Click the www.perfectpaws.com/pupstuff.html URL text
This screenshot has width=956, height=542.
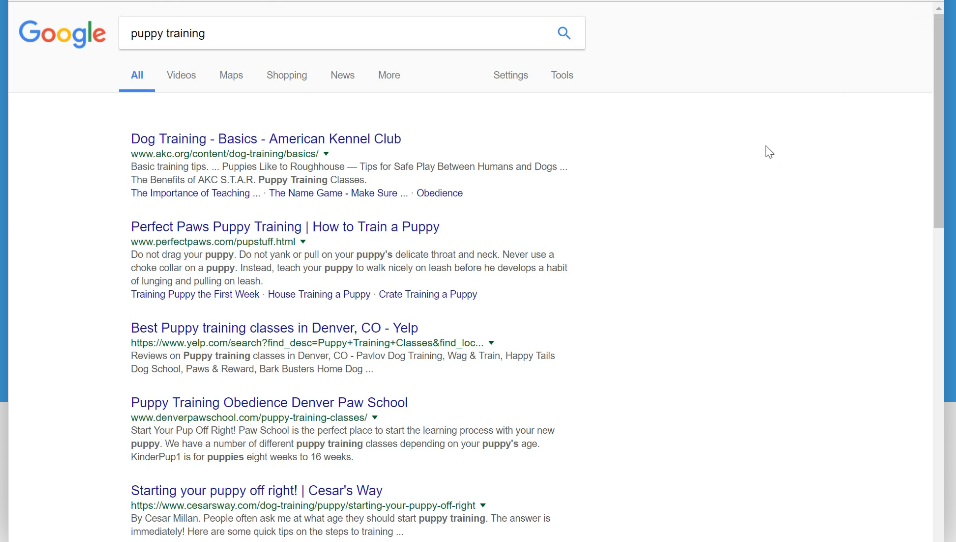click(213, 241)
